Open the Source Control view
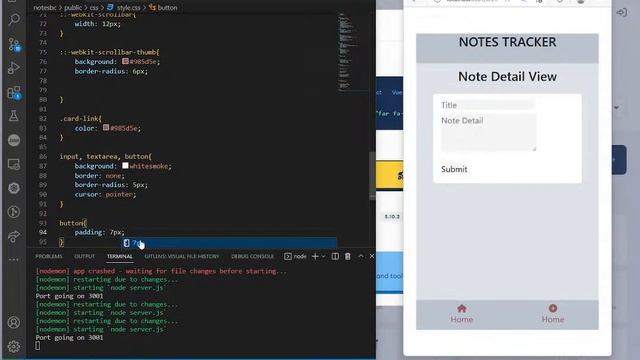 pyautogui.click(x=14, y=44)
